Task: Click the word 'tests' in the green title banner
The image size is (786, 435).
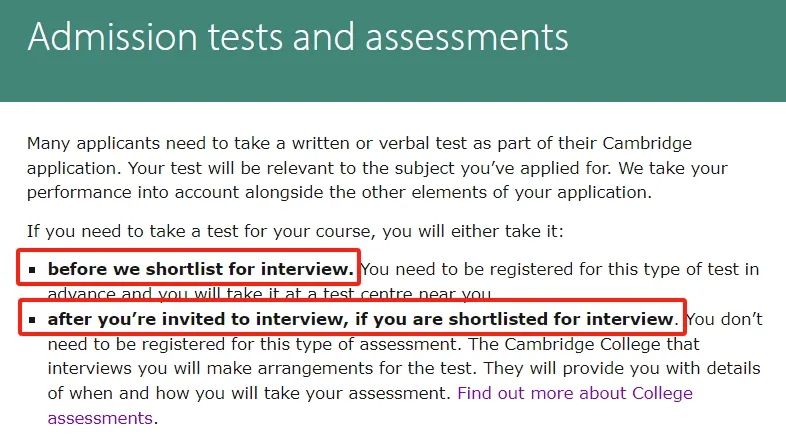Action: pyautogui.click(x=246, y=38)
